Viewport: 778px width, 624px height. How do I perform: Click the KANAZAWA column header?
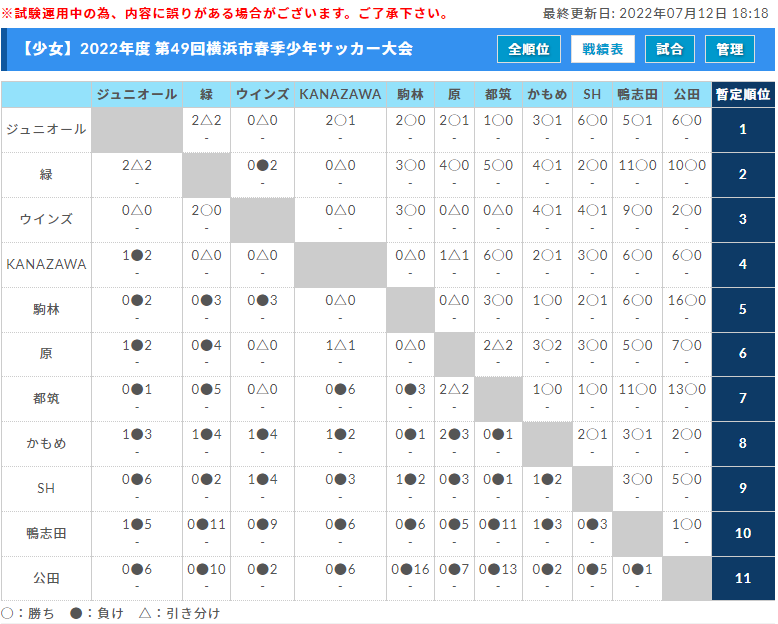coord(340,95)
